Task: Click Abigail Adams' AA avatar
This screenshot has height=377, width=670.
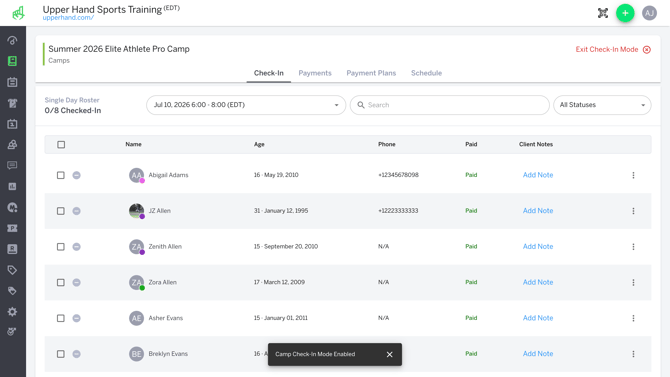Action: click(137, 175)
